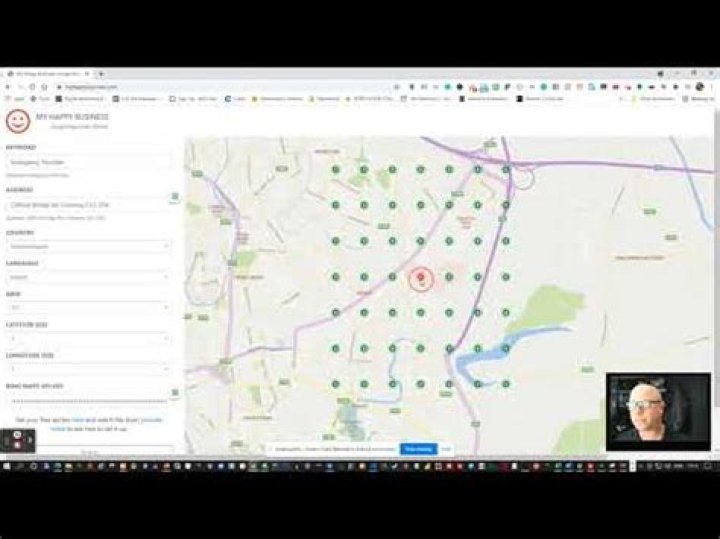This screenshot has width=720, height=539.
Task: Open the Windows Start menu
Action: click(6, 466)
